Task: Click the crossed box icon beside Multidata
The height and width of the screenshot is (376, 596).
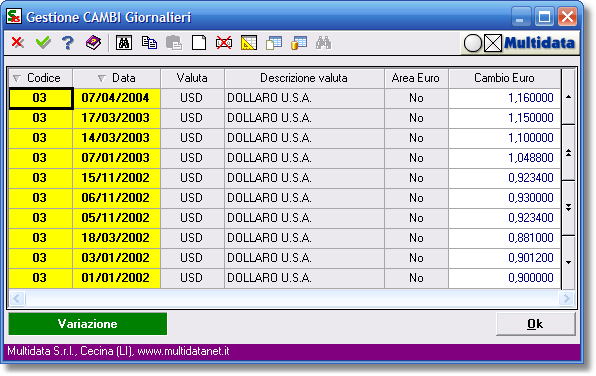Action: pos(493,43)
